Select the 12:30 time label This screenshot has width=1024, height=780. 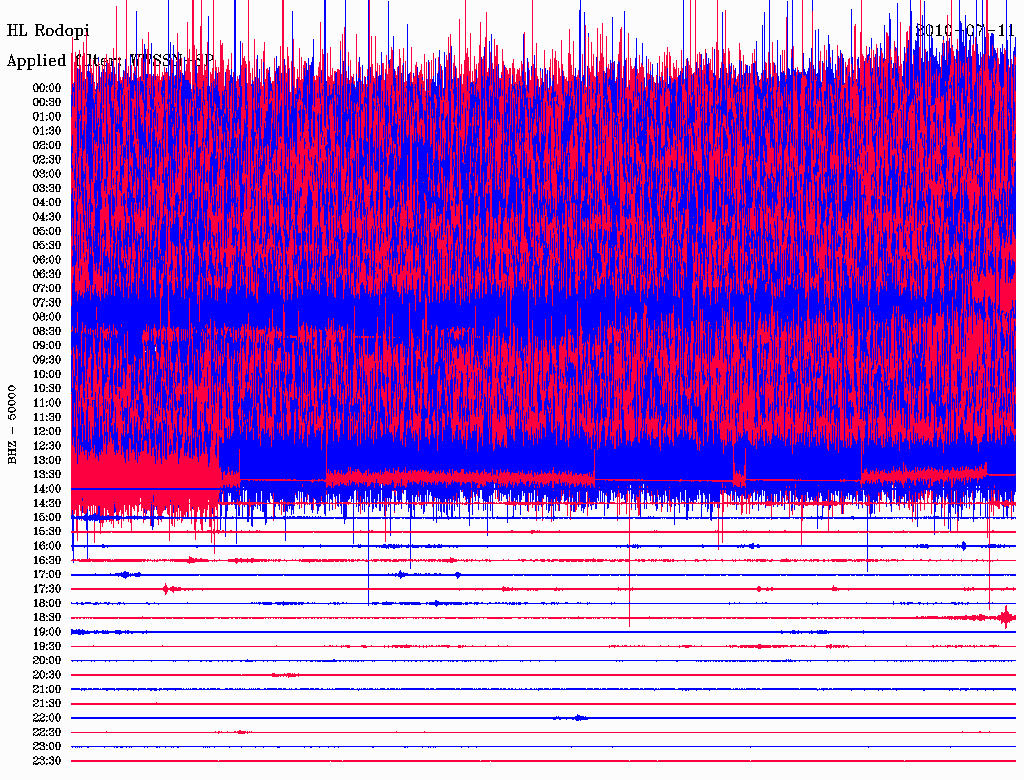(x=47, y=446)
